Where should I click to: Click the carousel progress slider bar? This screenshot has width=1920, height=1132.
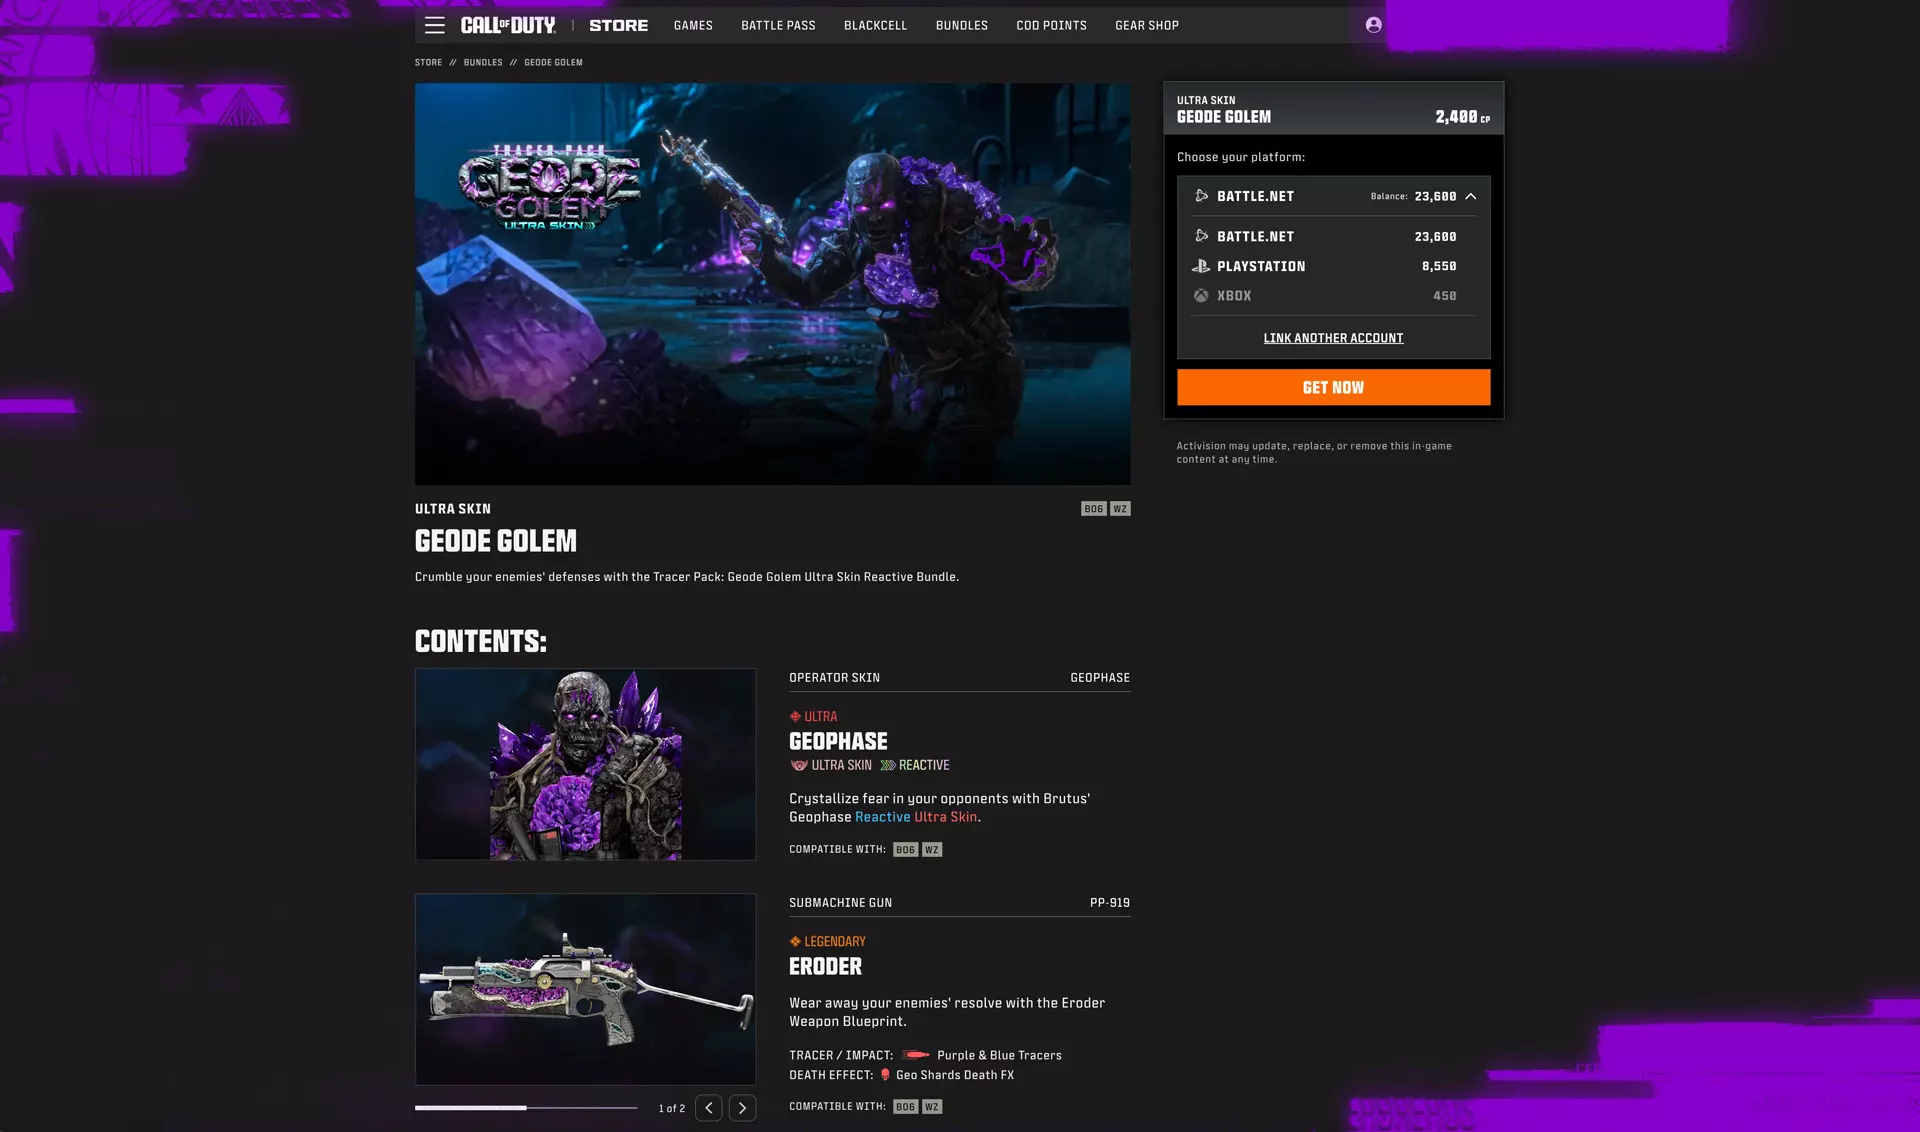(526, 1108)
